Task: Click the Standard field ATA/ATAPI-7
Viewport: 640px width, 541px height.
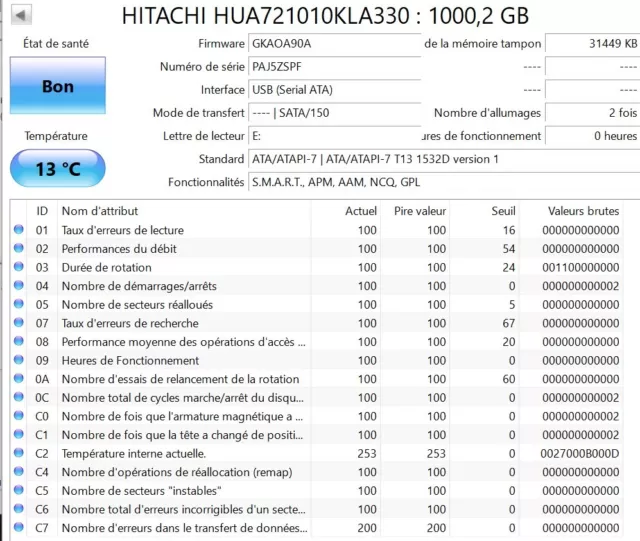Action: click(444, 159)
